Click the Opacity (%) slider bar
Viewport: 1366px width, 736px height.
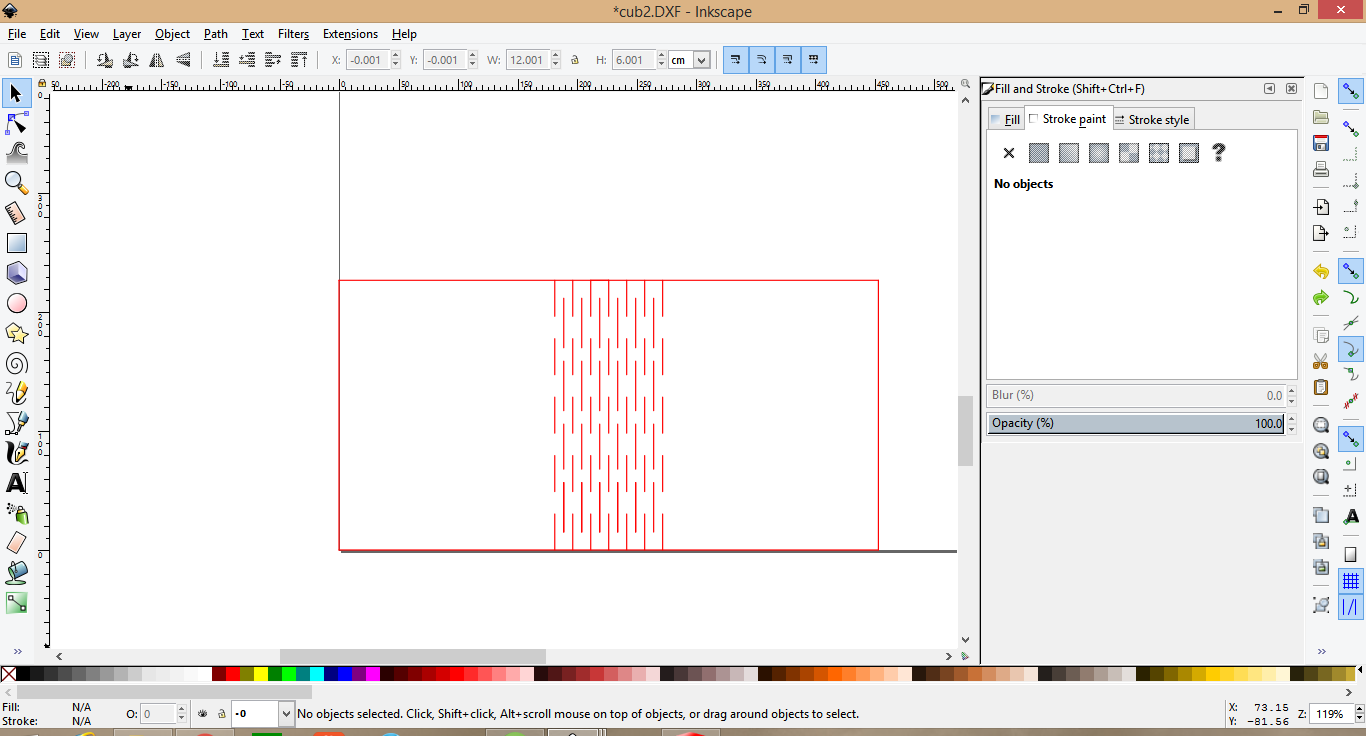coord(1136,423)
